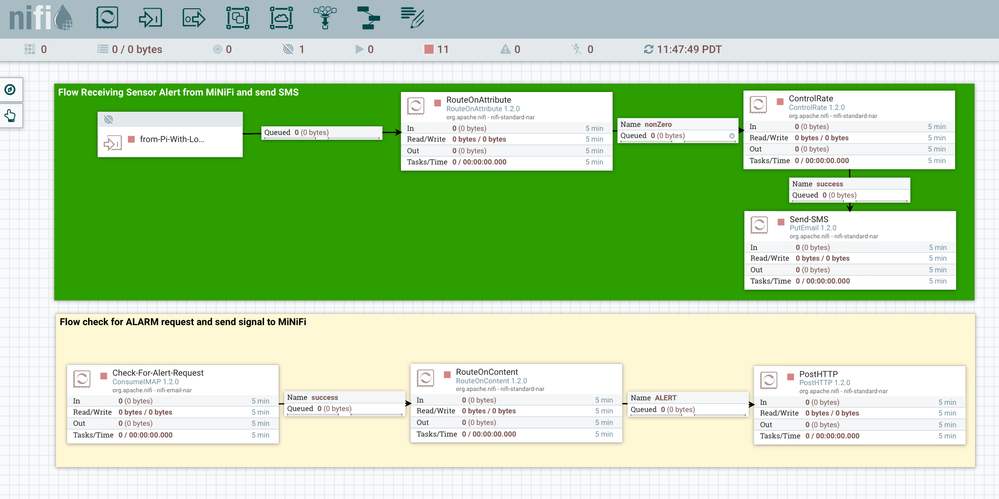999x499 pixels.
Task: Select the Label toolbar icon
Action: [412, 18]
